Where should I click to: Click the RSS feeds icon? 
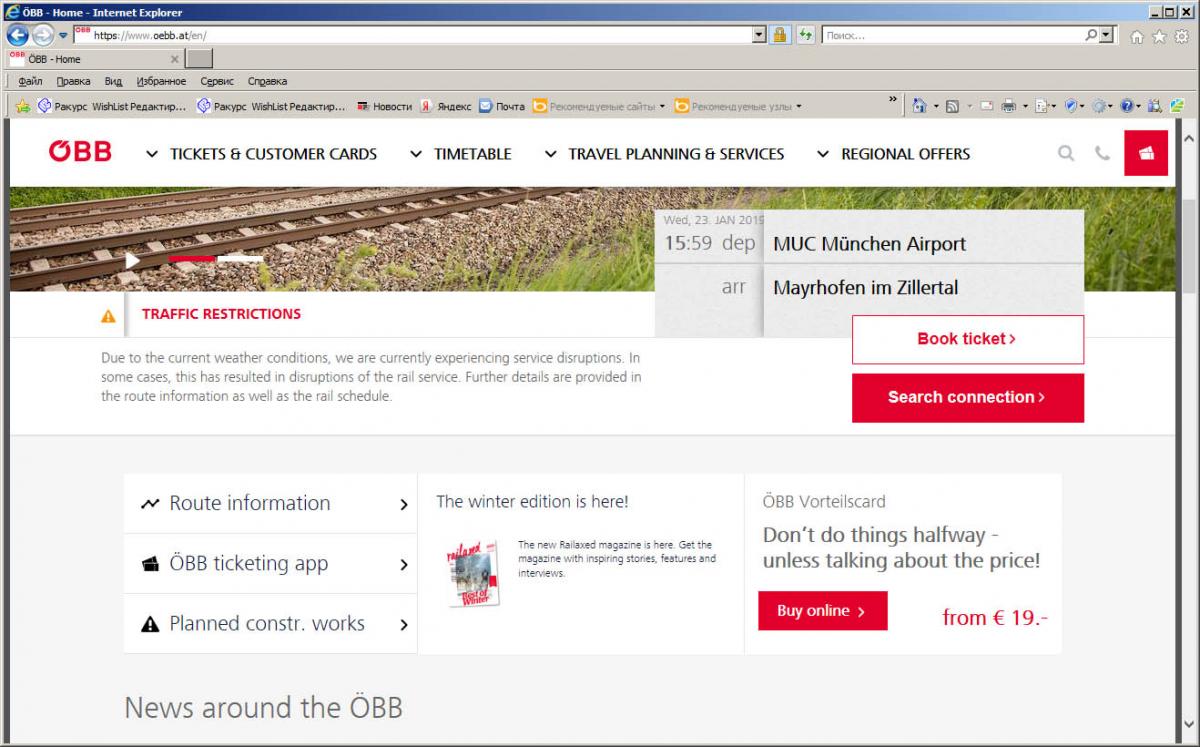click(x=952, y=106)
